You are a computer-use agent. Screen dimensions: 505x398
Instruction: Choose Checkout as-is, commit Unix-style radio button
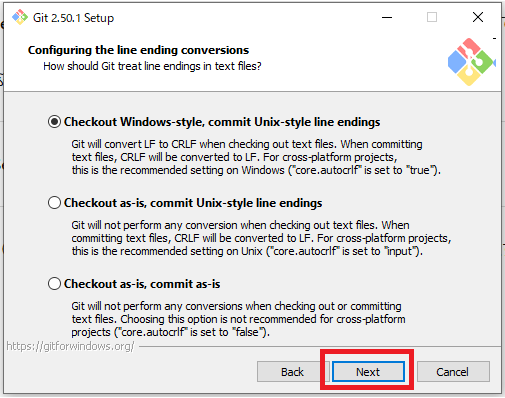pos(54,203)
